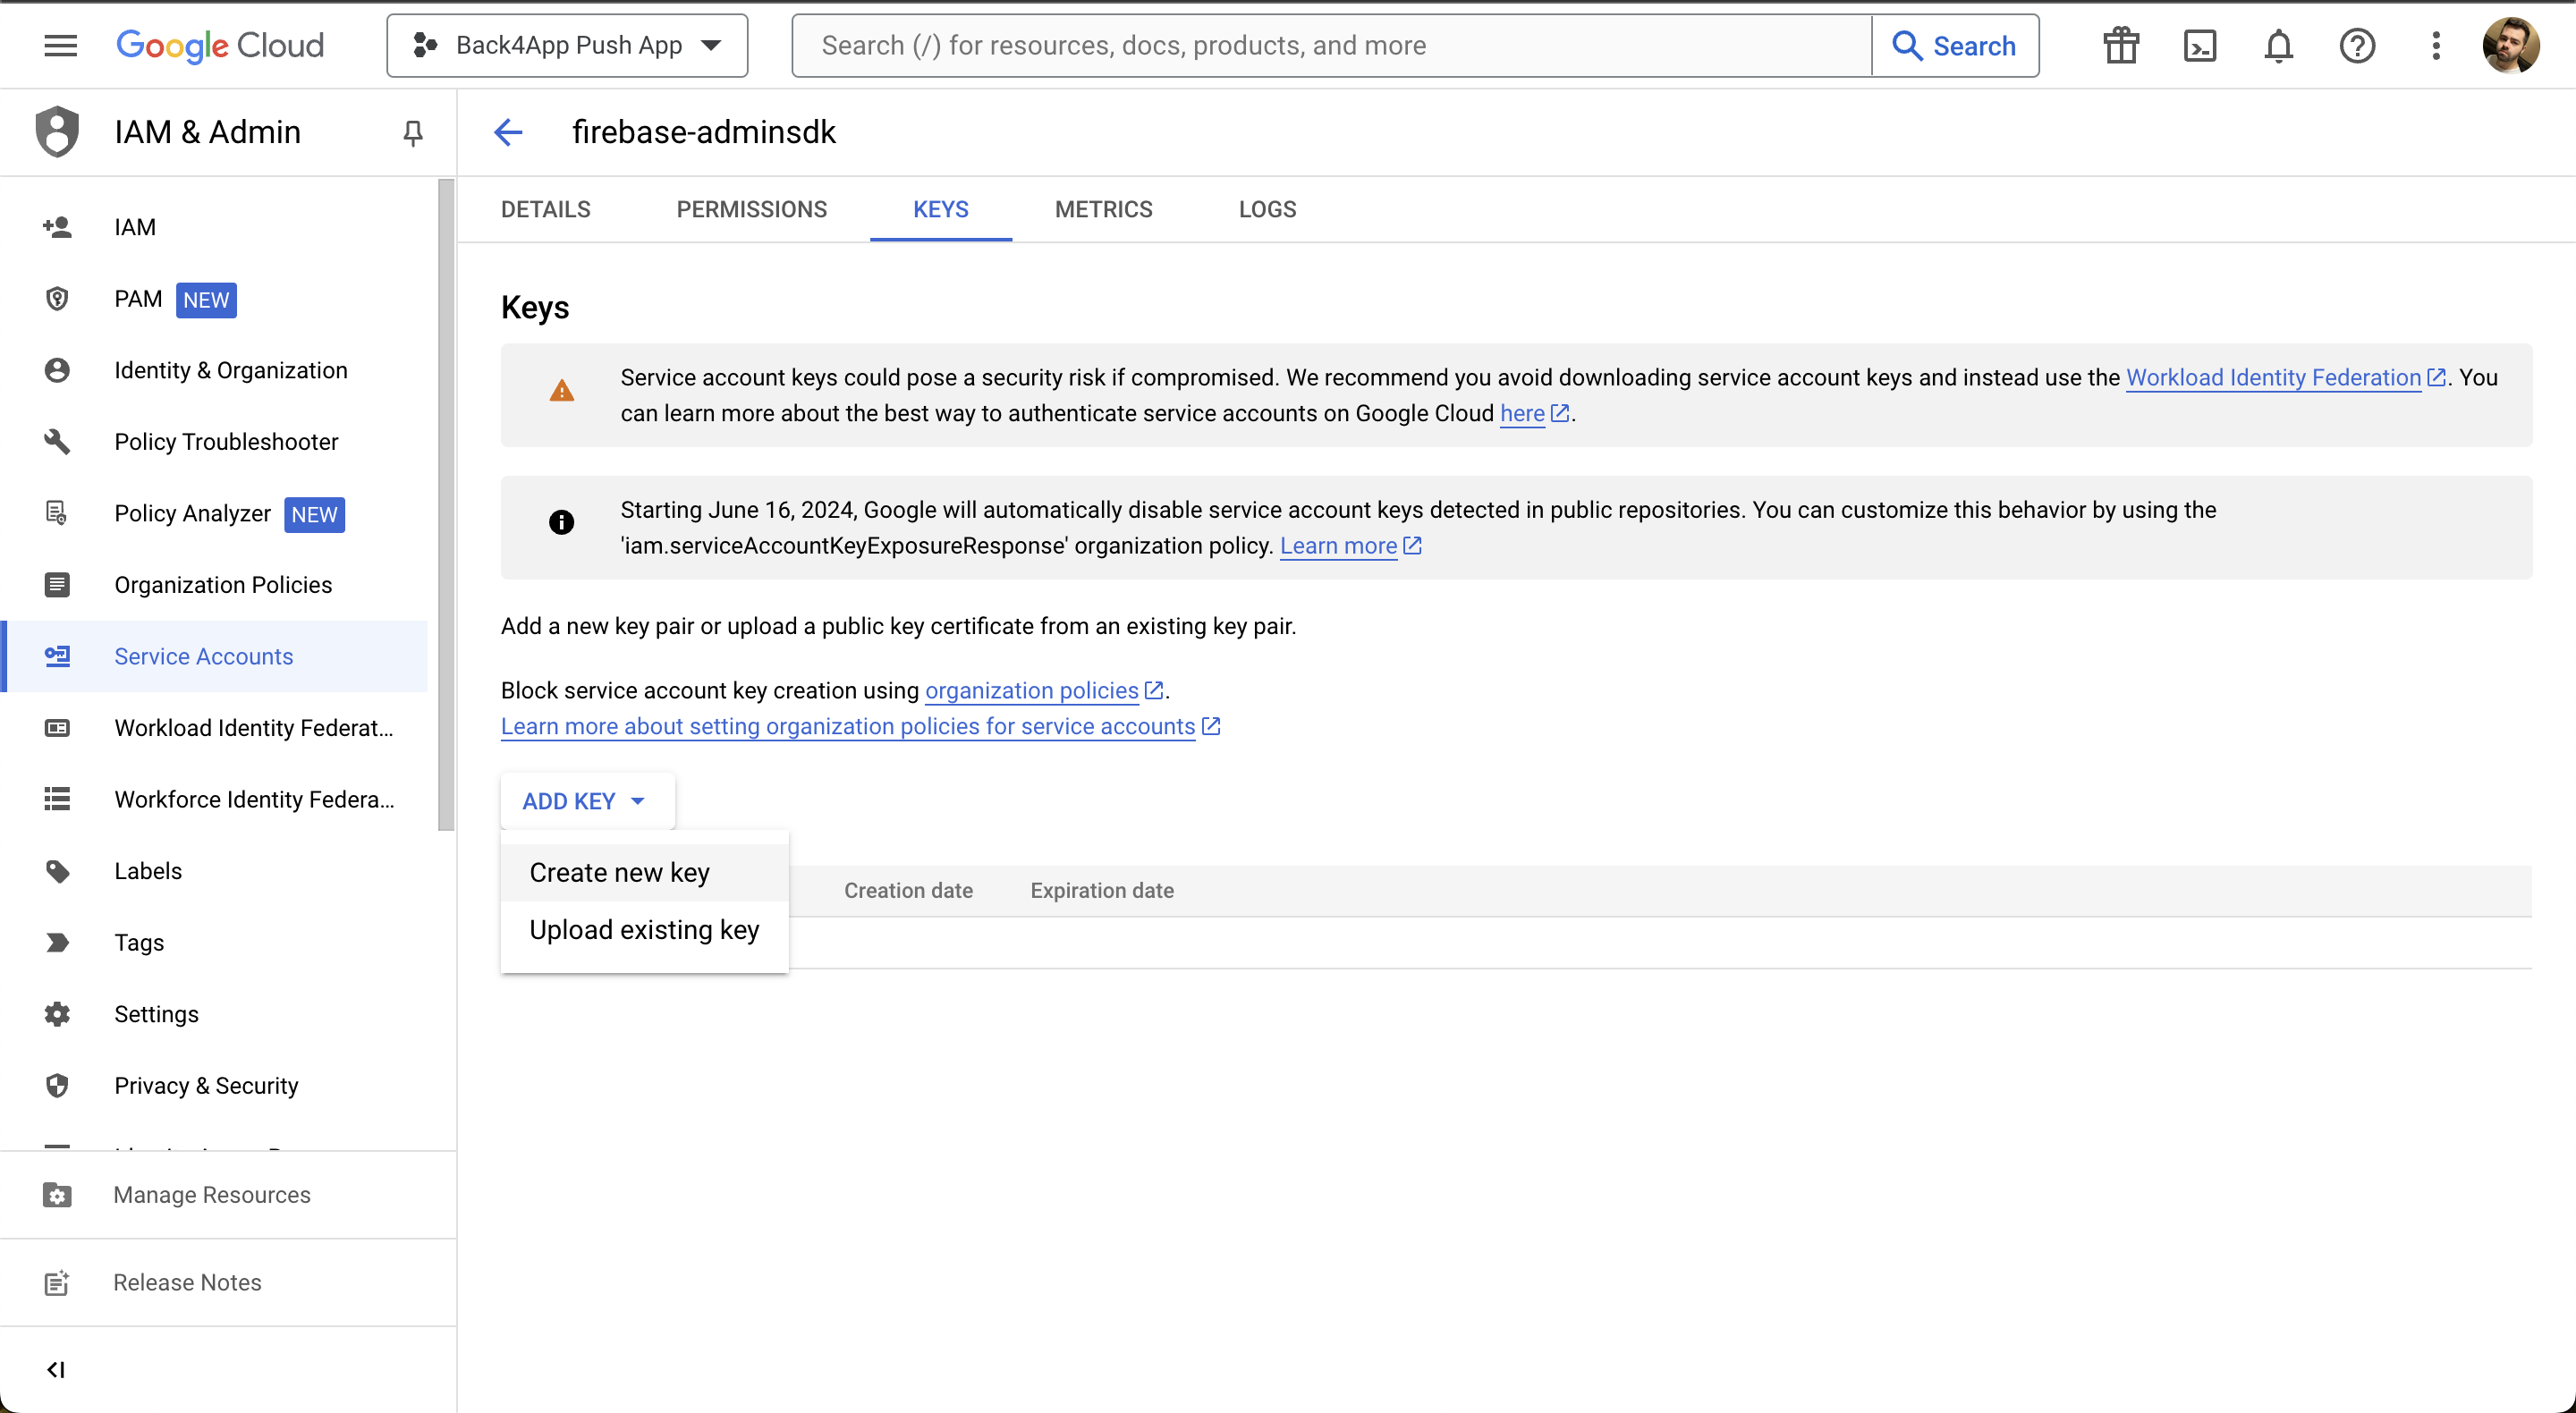
Task: Expand the Back4App Push App project selector
Action: pos(567,46)
